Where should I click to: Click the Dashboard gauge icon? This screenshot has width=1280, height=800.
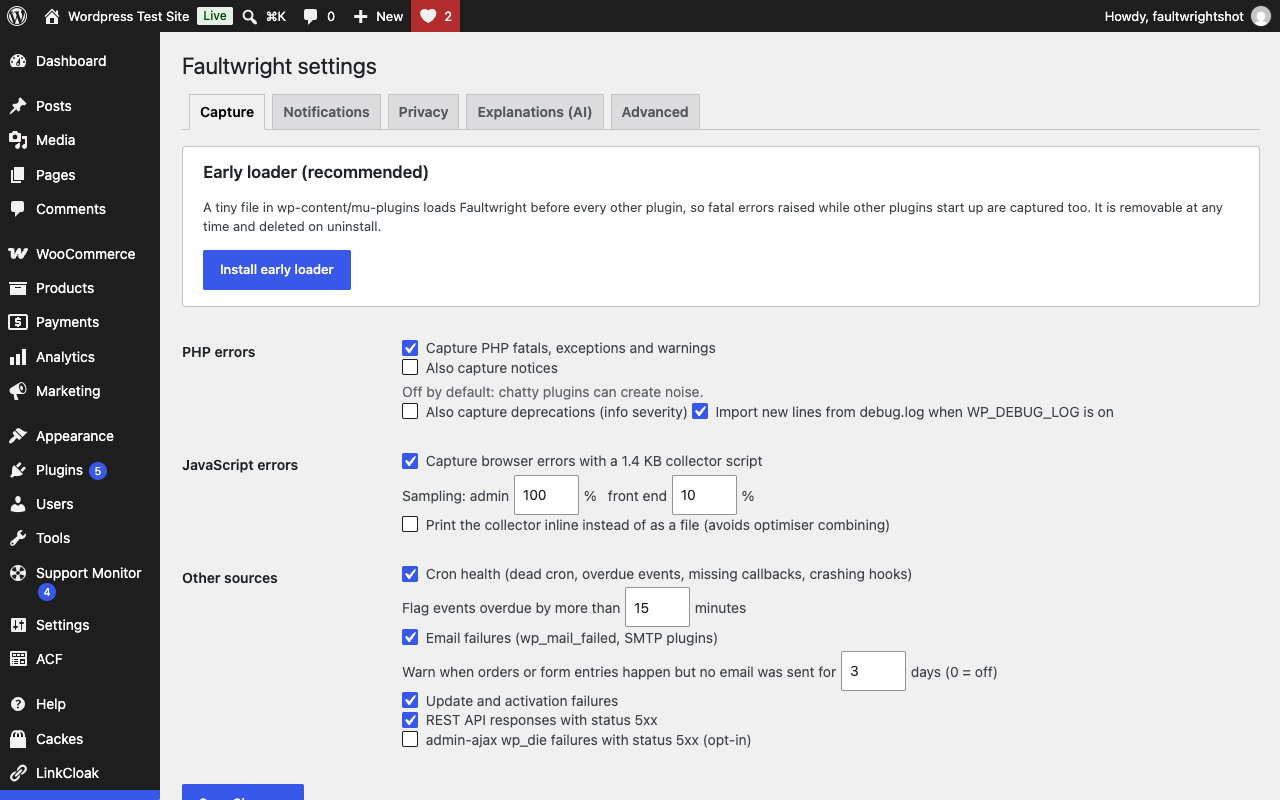pos(18,61)
